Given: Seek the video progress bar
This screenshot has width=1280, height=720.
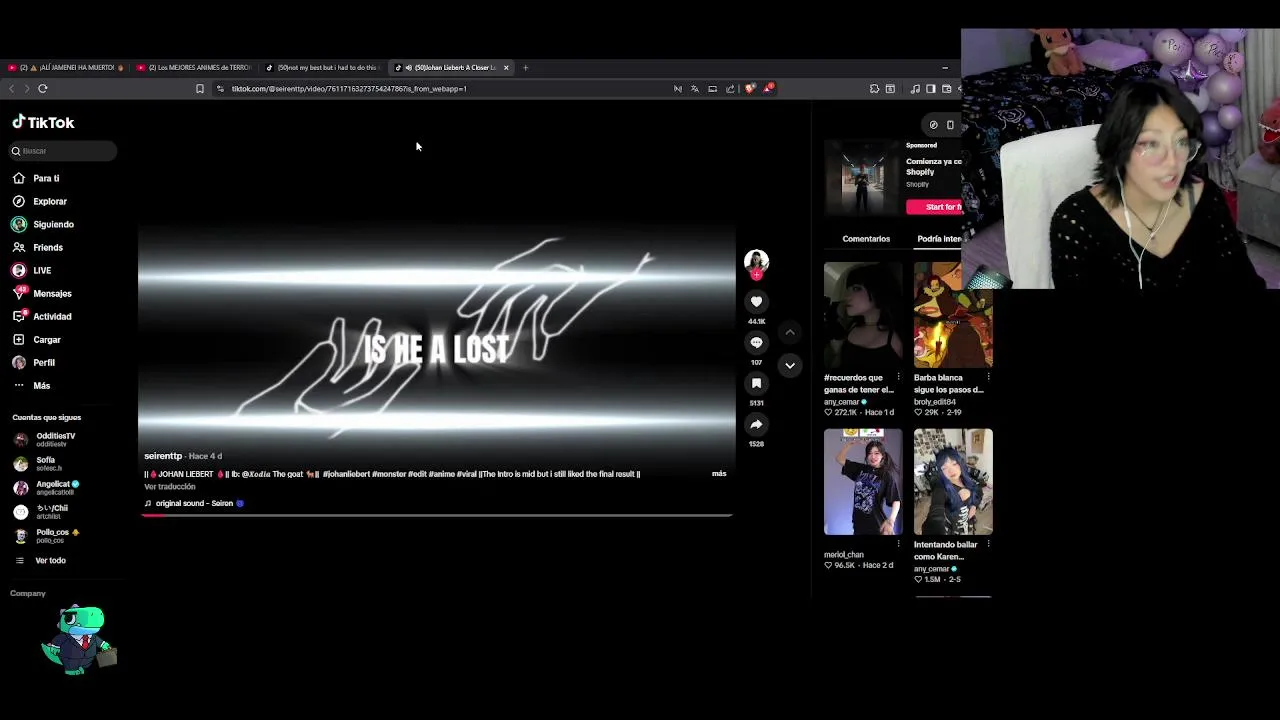Looking at the screenshot, I should [437, 515].
